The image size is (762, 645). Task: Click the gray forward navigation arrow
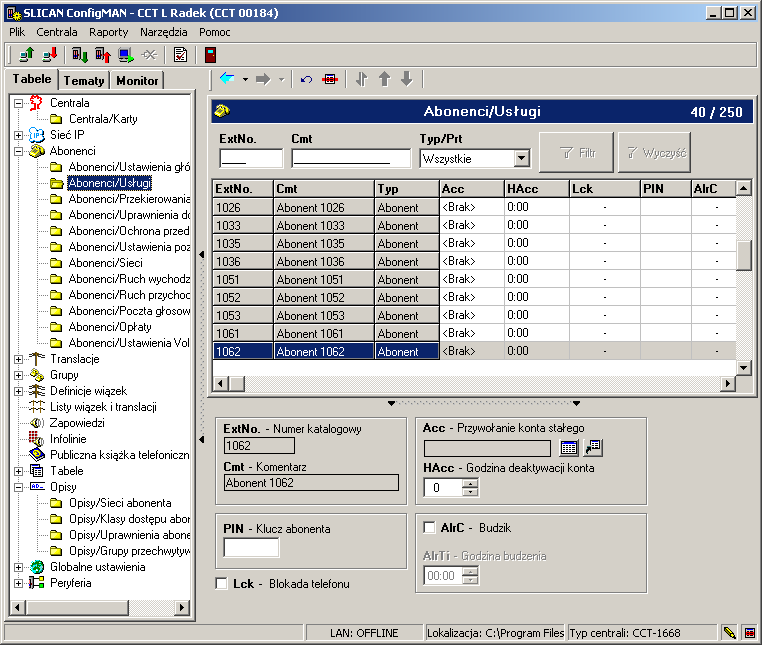263,79
